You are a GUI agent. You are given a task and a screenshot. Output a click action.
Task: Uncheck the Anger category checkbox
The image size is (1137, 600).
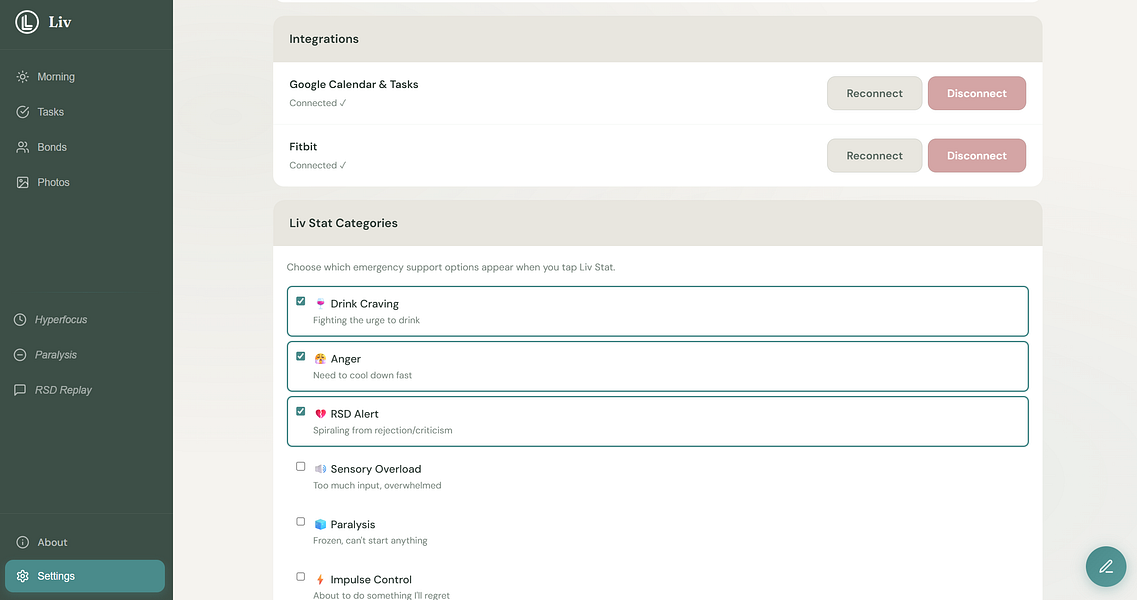point(301,356)
